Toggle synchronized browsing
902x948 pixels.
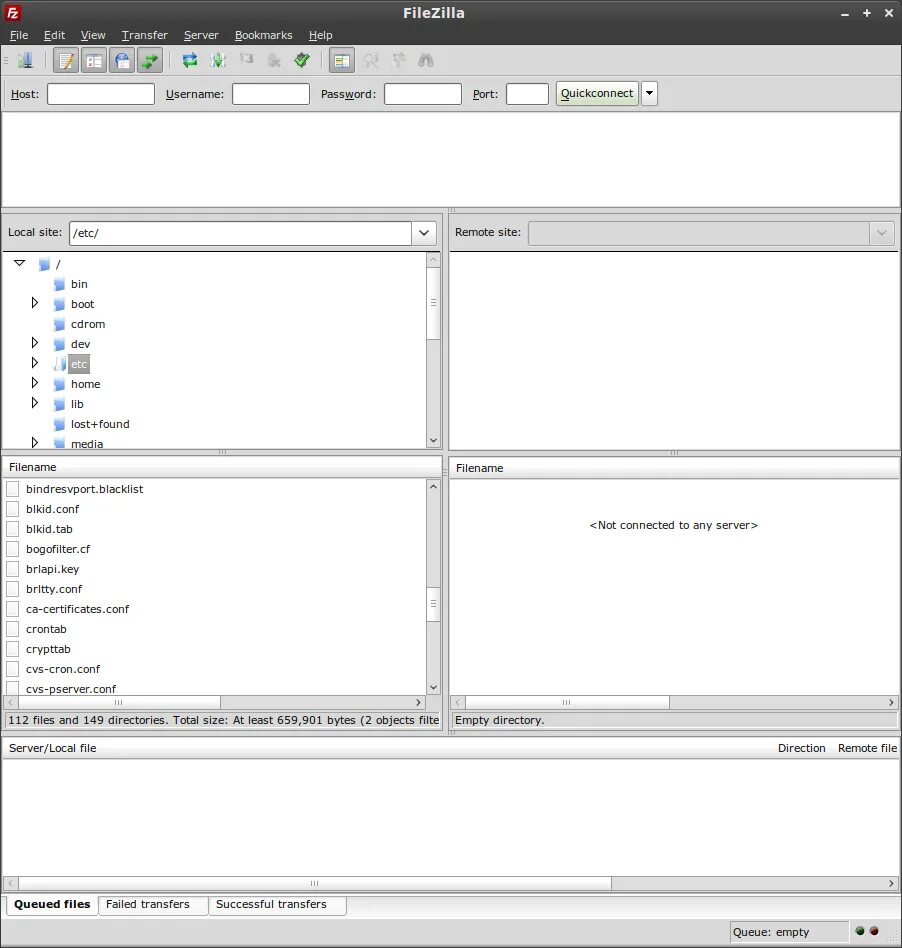(398, 60)
